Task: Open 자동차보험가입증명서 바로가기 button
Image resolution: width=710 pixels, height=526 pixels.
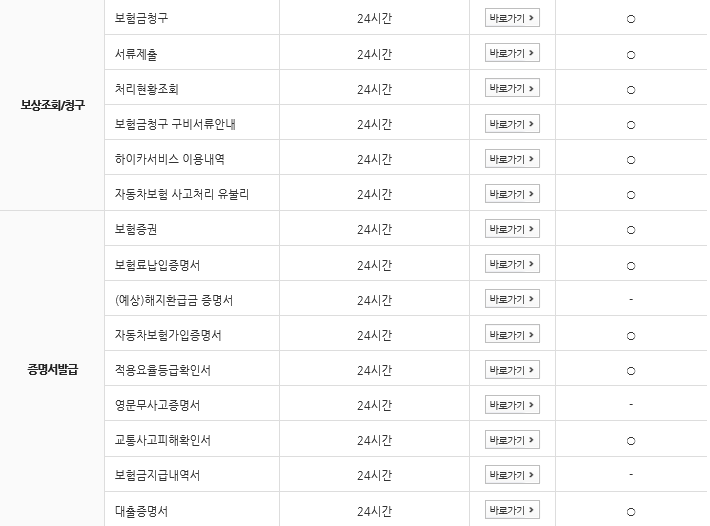Action: pyautogui.click(x=512, y=334)
